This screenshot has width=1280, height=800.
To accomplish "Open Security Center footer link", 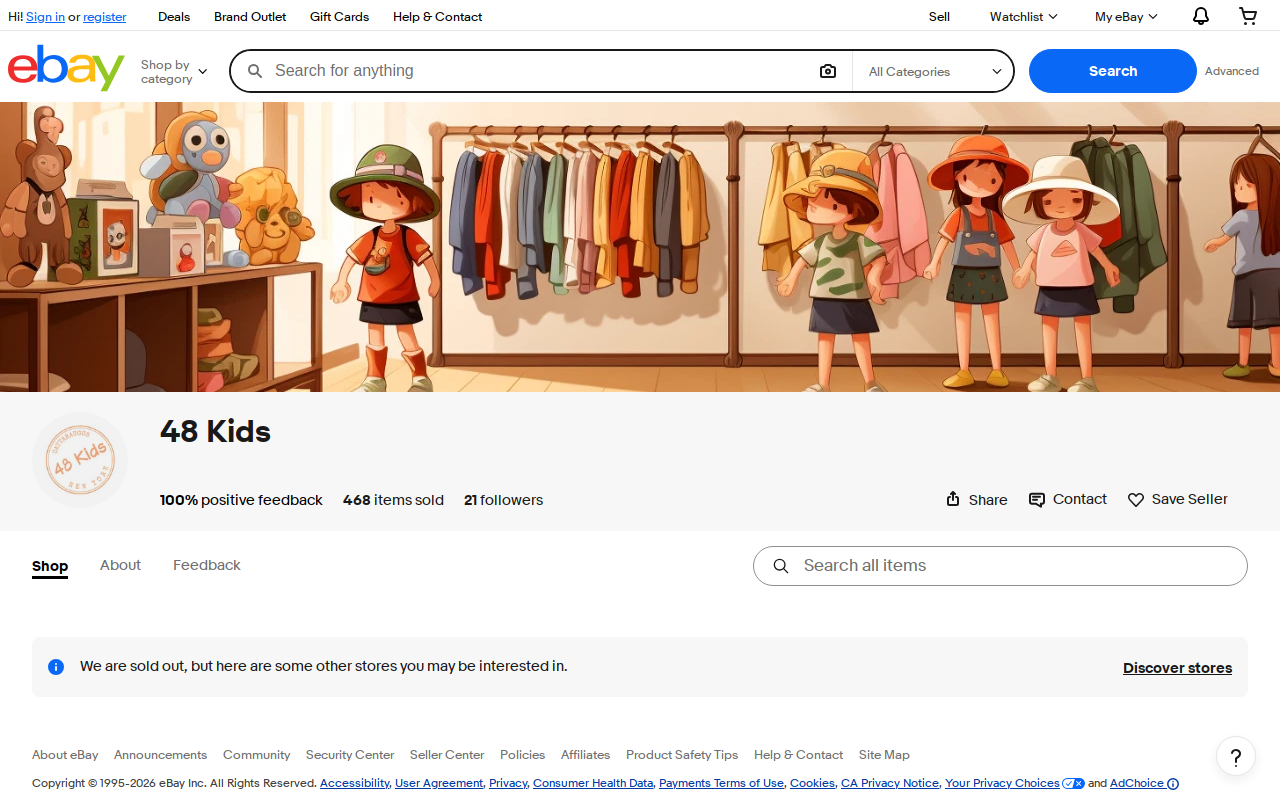I will [350, 755].
